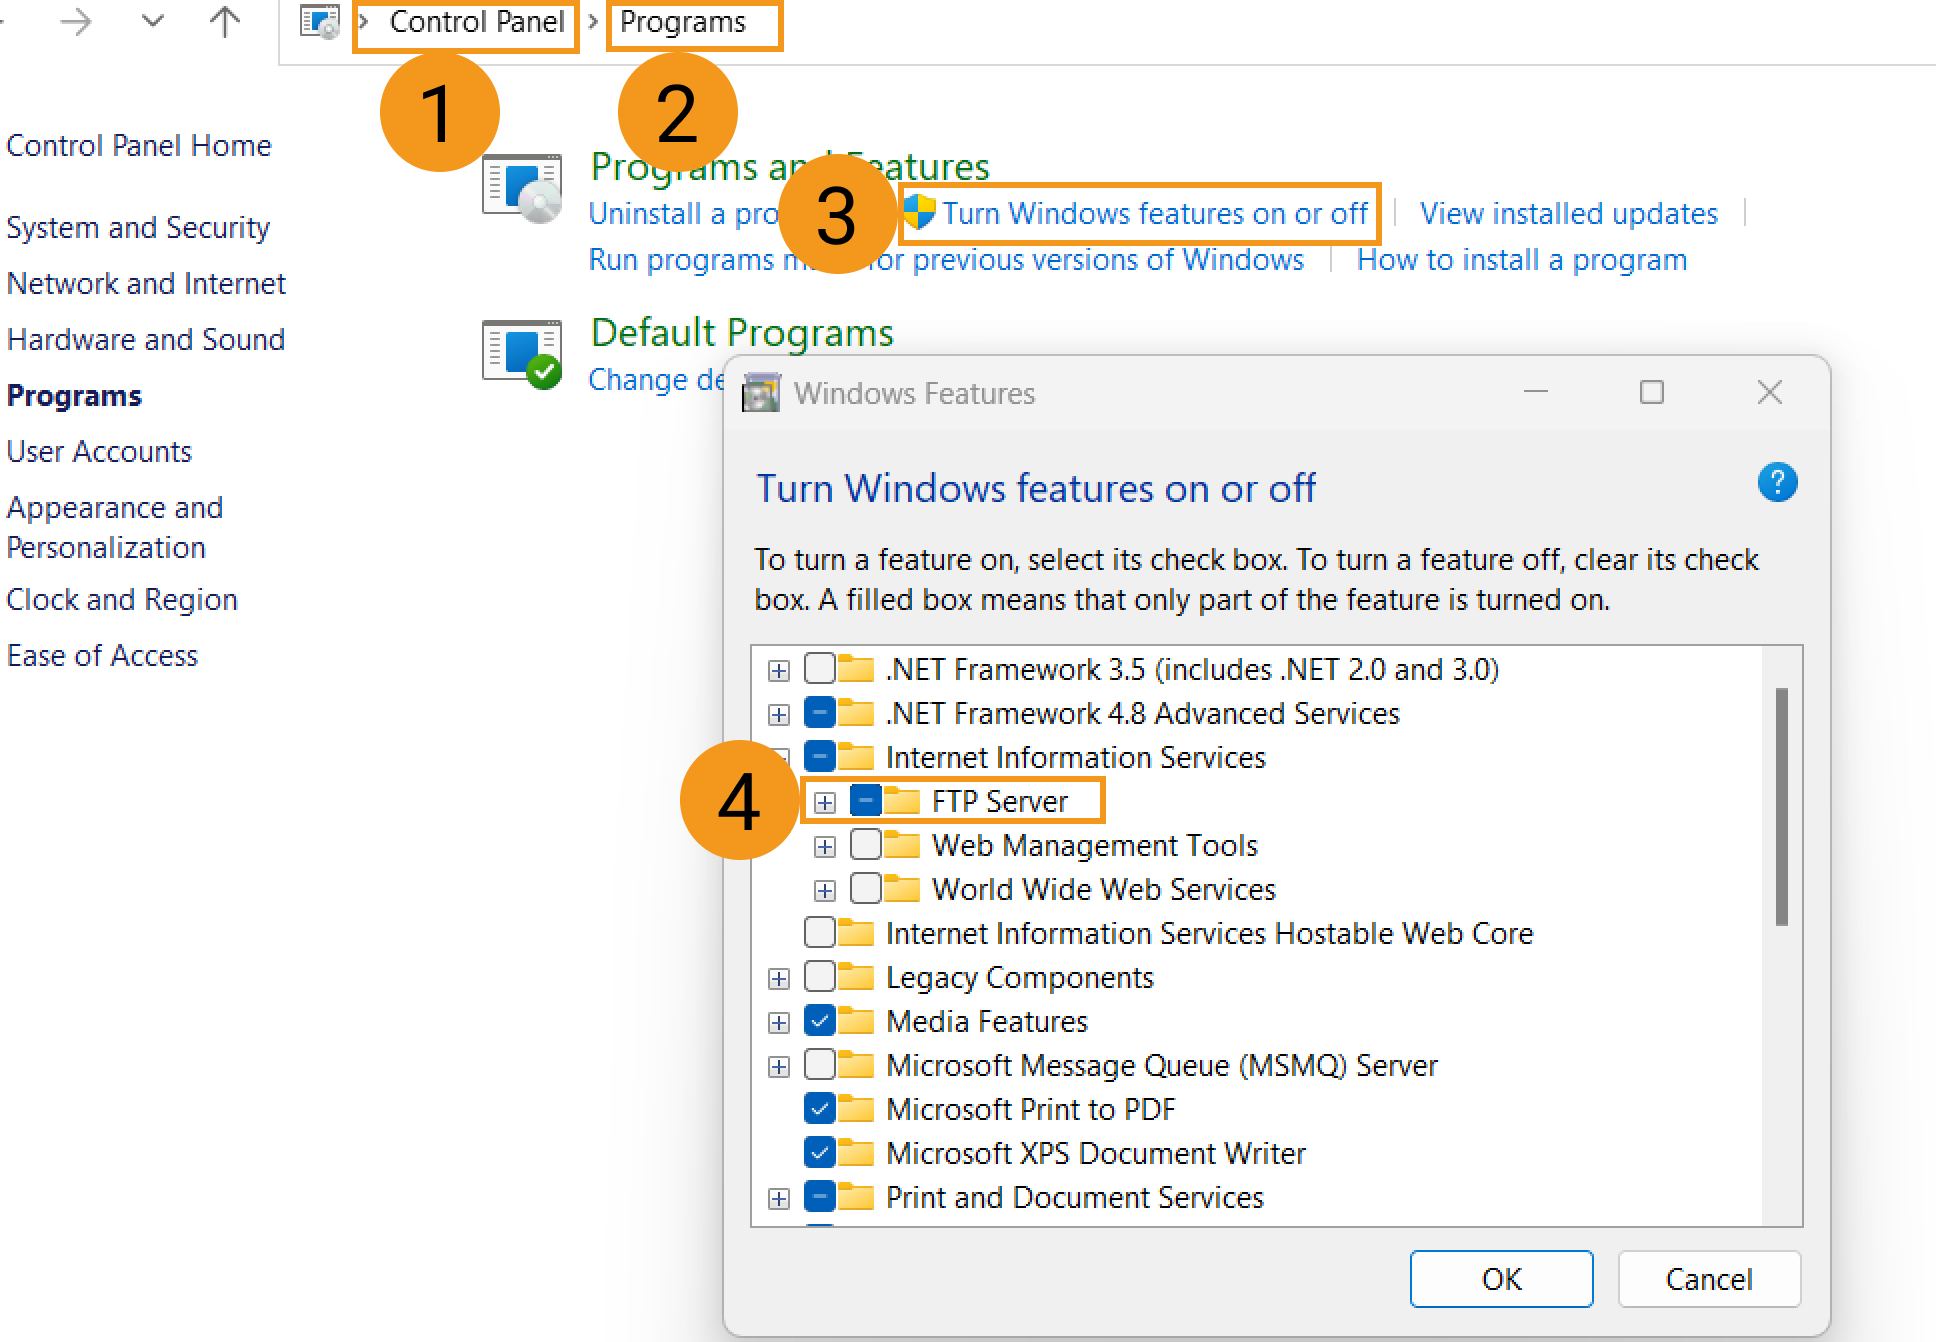Viewport: 1936px width, 1342px height.
Task: Click the OK button
Action: pos(1500,1279)
